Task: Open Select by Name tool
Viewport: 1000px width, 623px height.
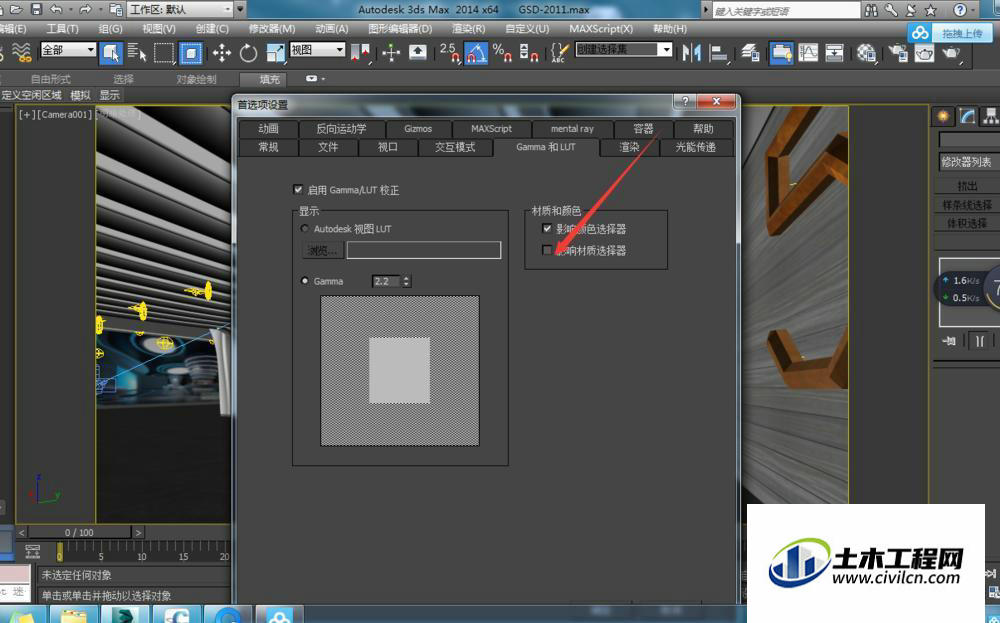Action: click(x=137, y=53)
